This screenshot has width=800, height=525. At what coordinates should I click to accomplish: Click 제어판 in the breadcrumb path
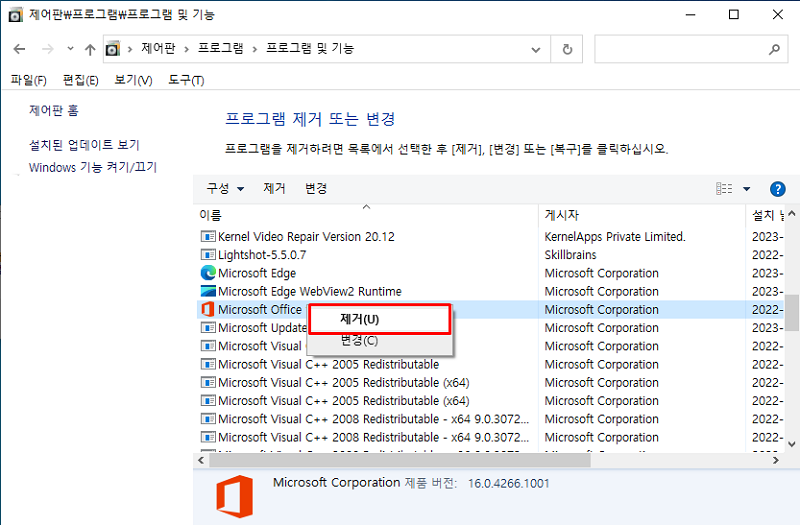158,49
